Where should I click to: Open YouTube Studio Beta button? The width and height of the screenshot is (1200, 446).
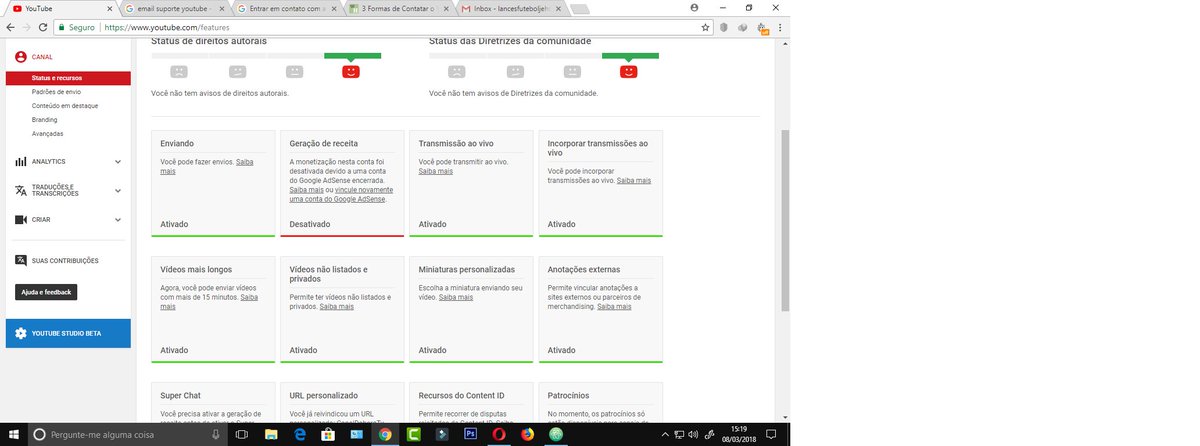point(68,333)
